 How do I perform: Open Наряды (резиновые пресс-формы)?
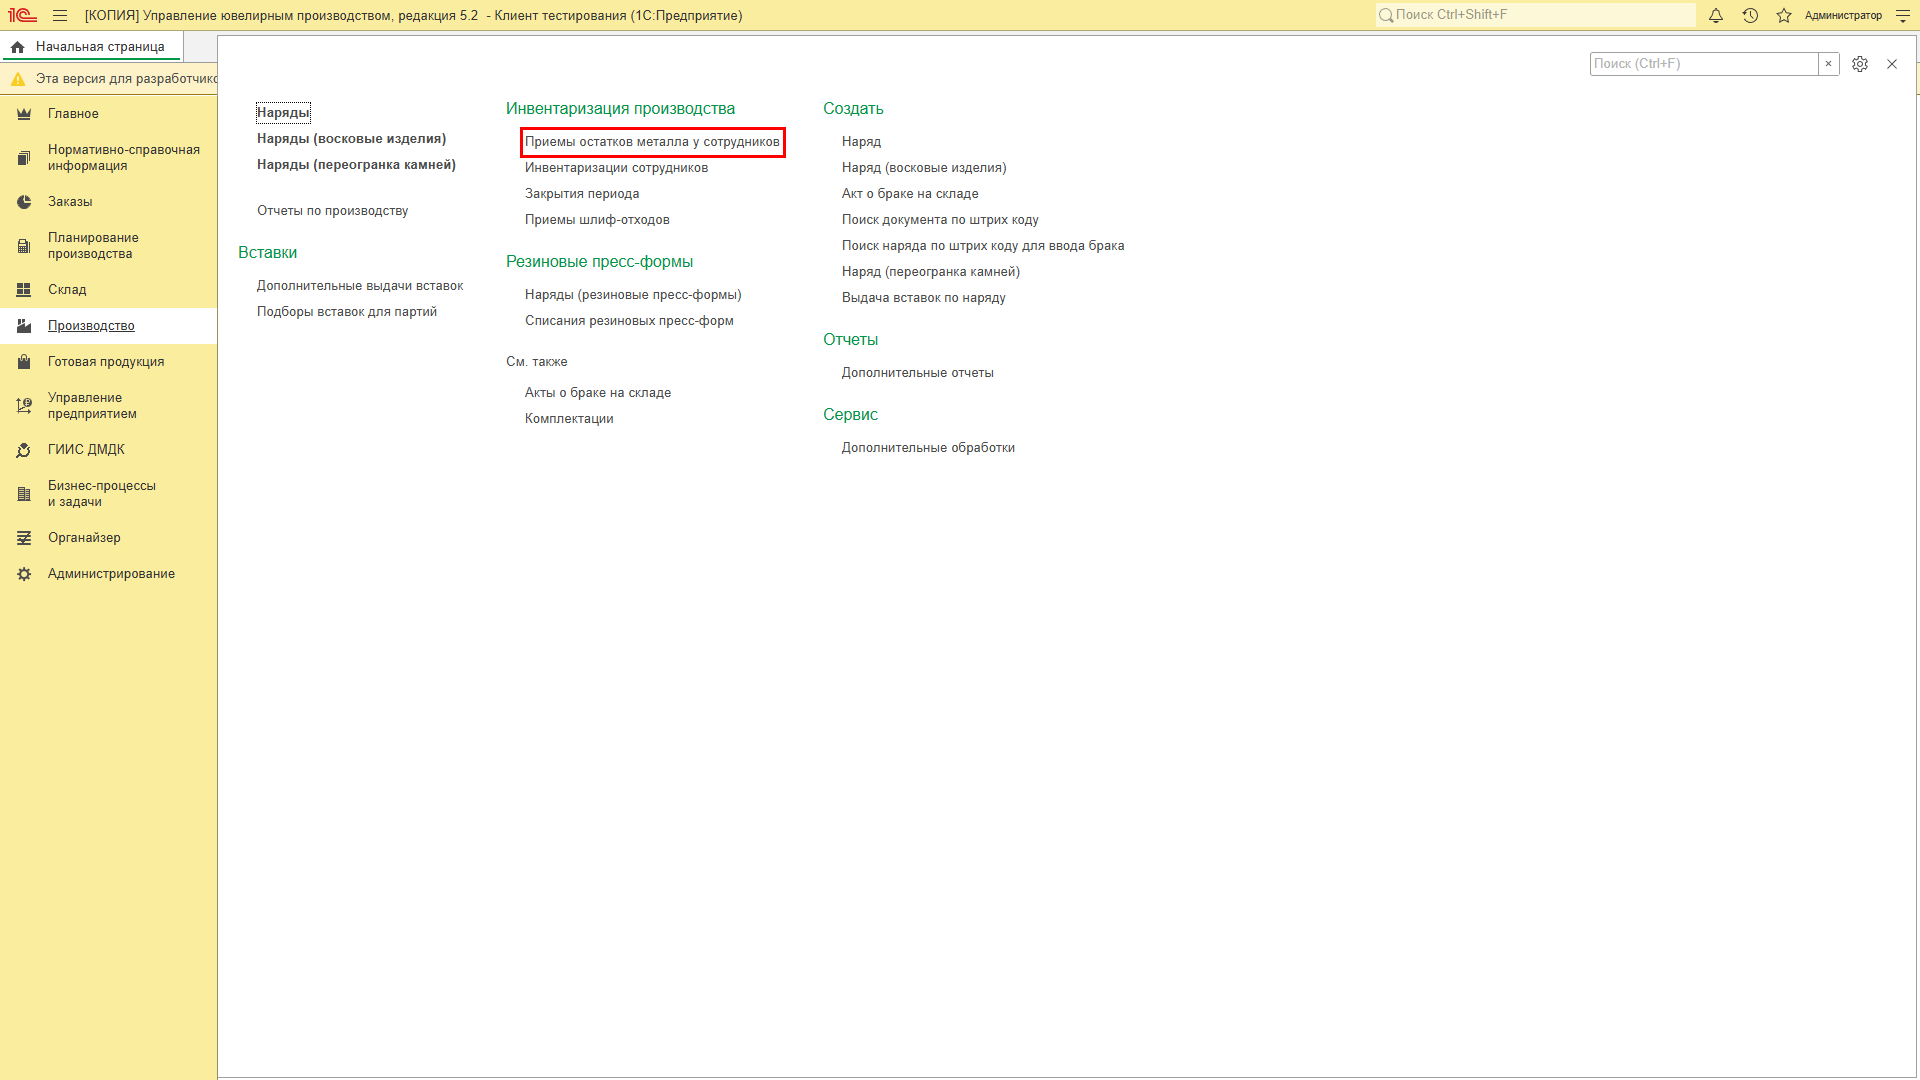[633, 295]
